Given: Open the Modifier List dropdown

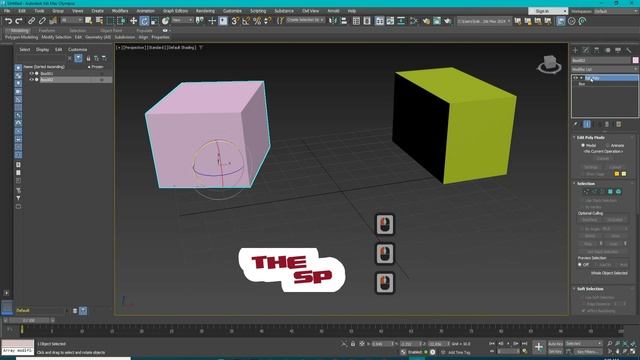Looking at the screenshot, I should click(x=605, y=69).
